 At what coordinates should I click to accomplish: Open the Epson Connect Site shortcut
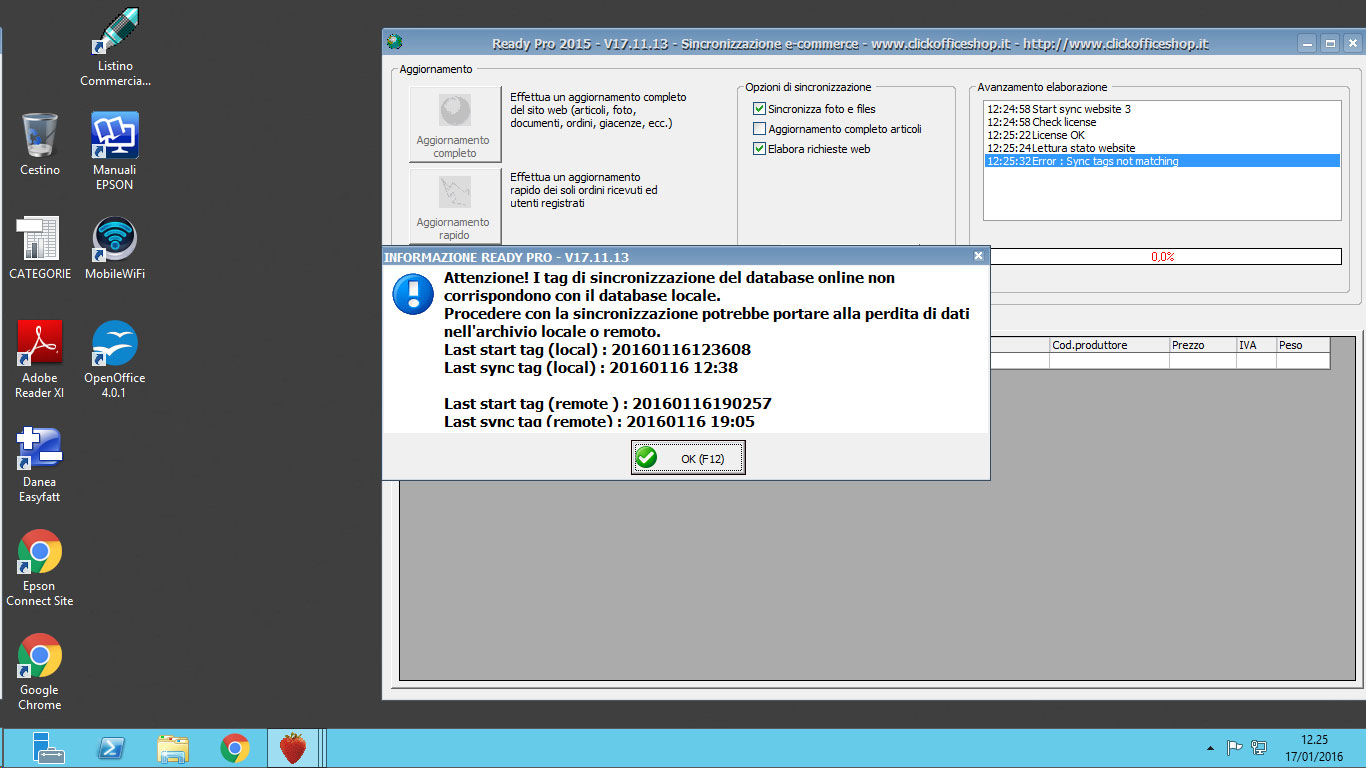(40, 567)
